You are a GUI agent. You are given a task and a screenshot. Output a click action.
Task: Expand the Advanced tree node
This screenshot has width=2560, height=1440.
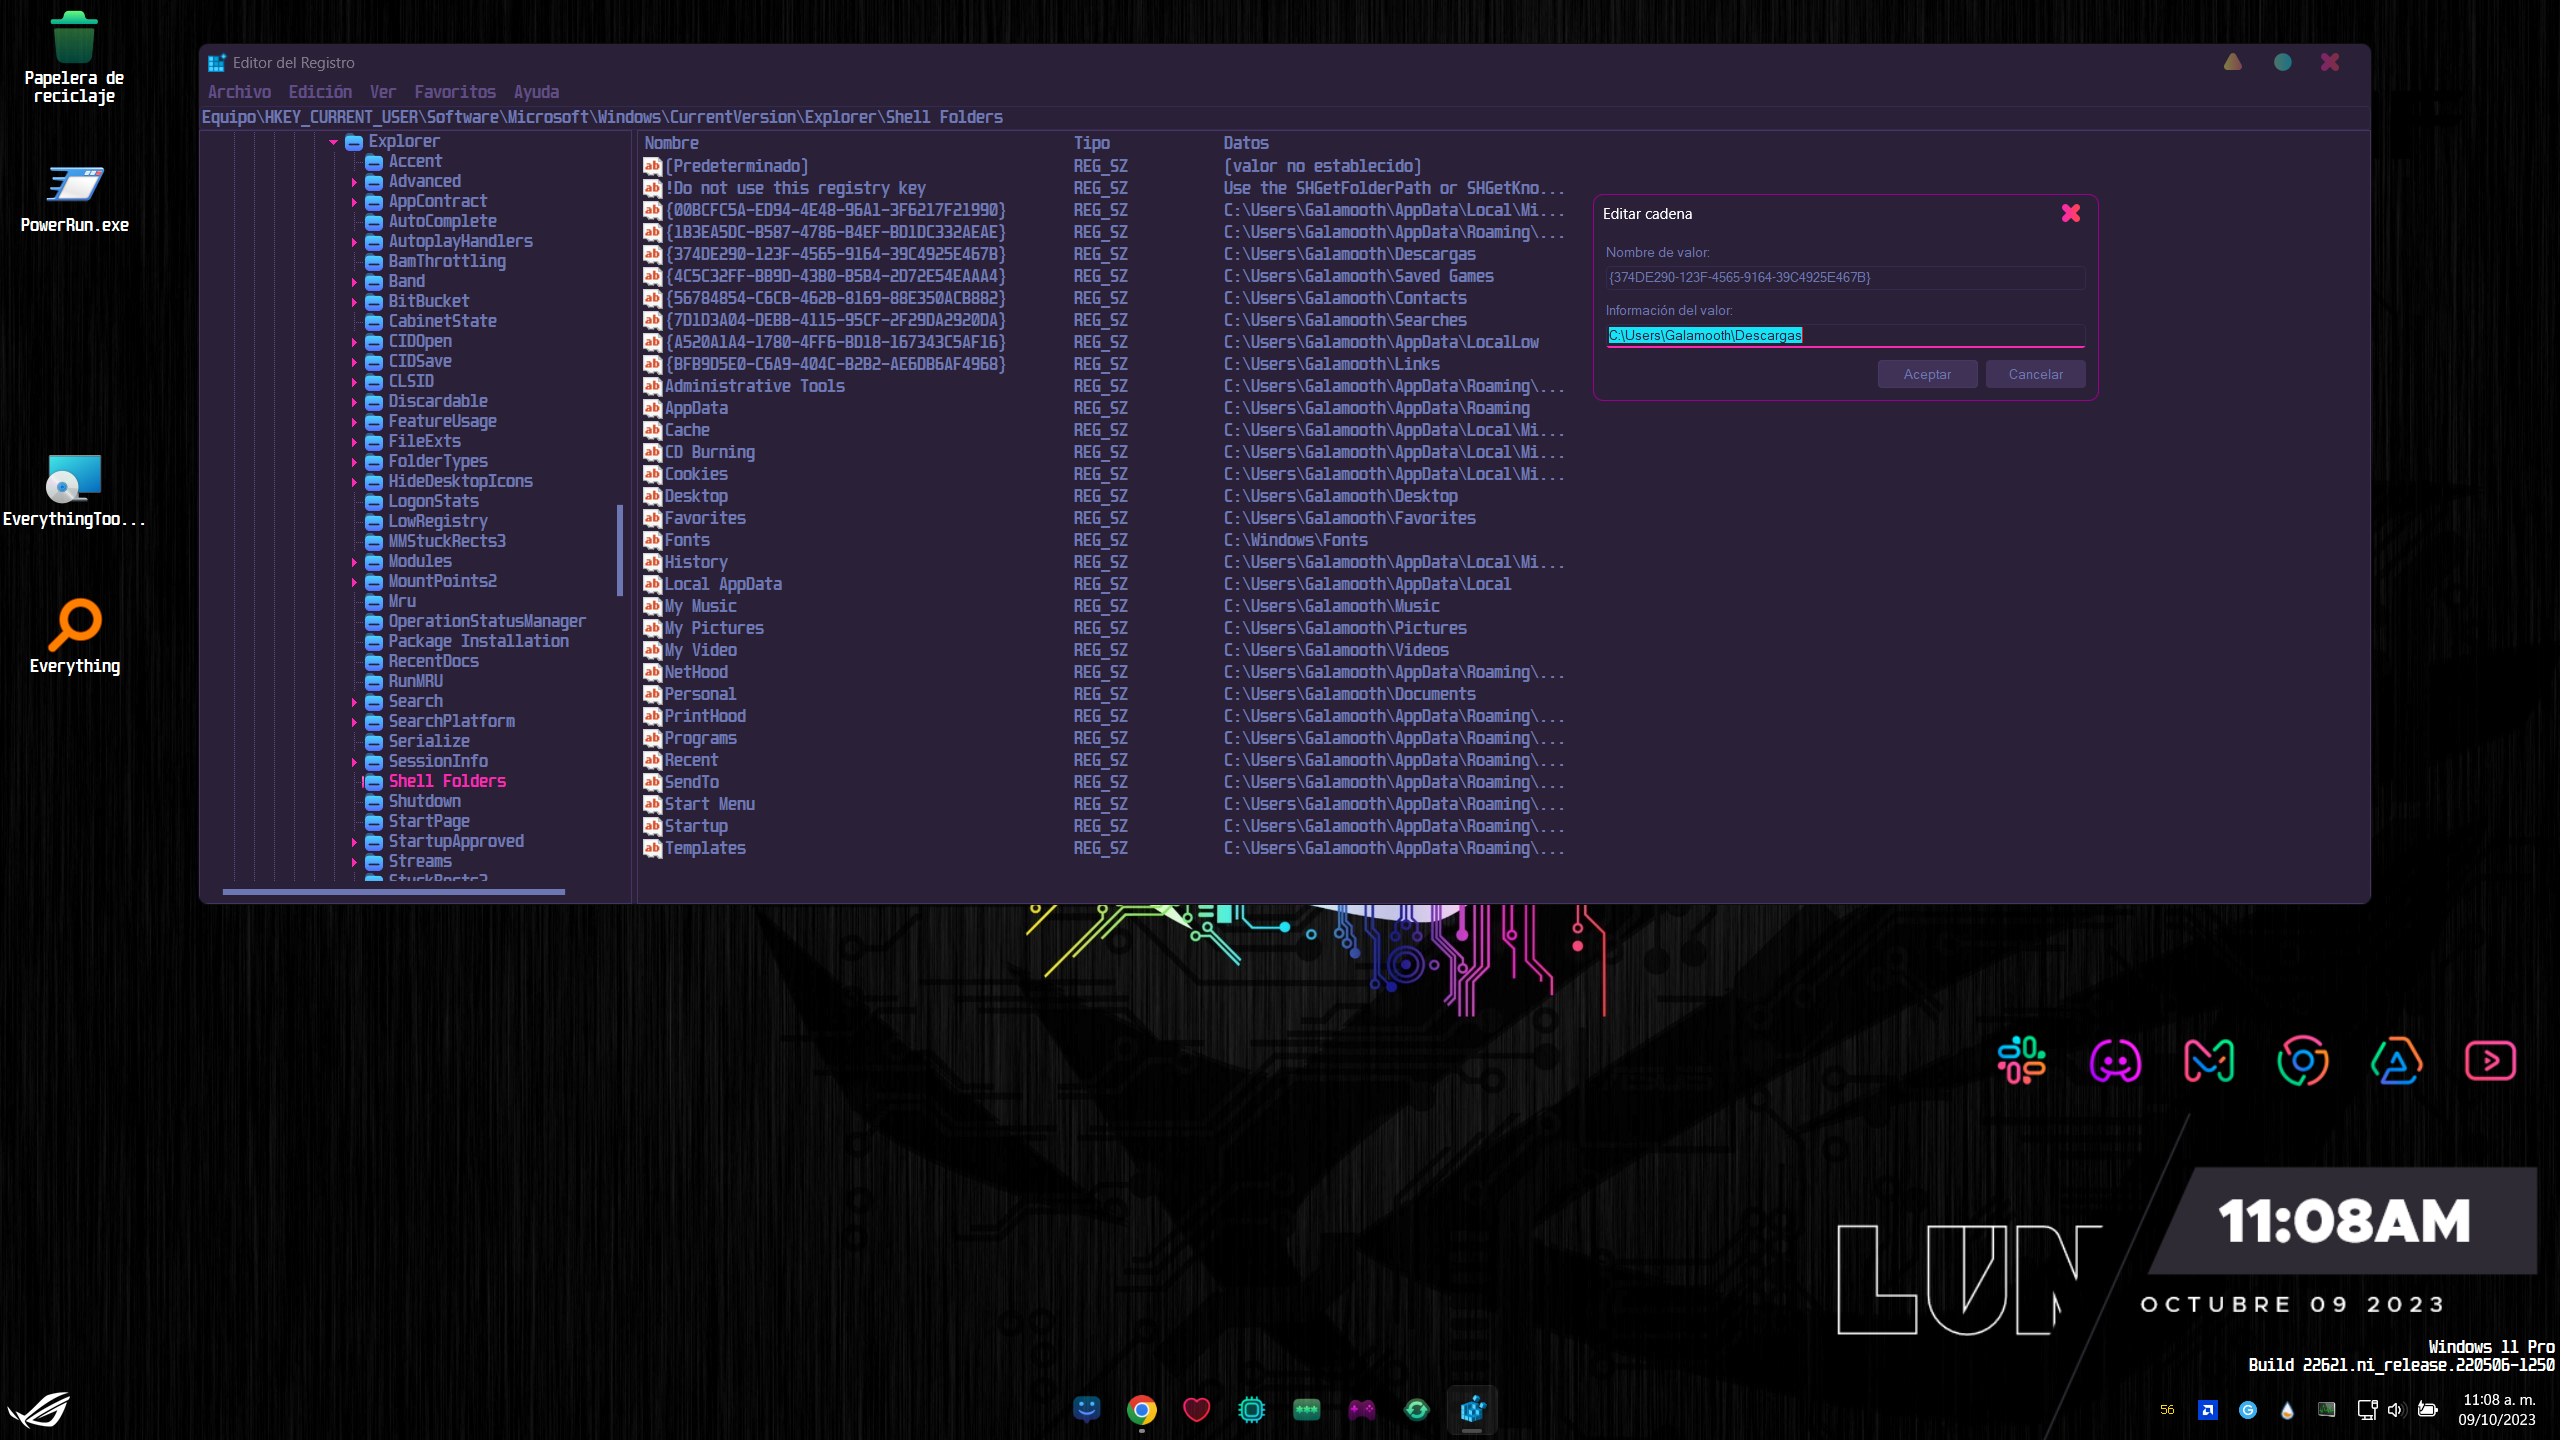[356, 181]
